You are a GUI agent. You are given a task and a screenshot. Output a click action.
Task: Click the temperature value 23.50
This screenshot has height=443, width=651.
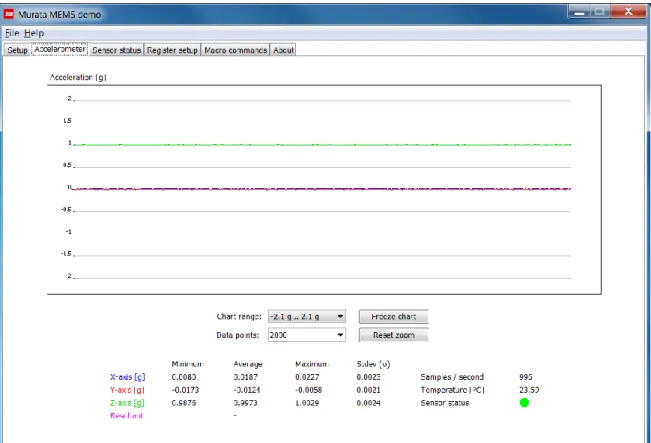[529, 390]
